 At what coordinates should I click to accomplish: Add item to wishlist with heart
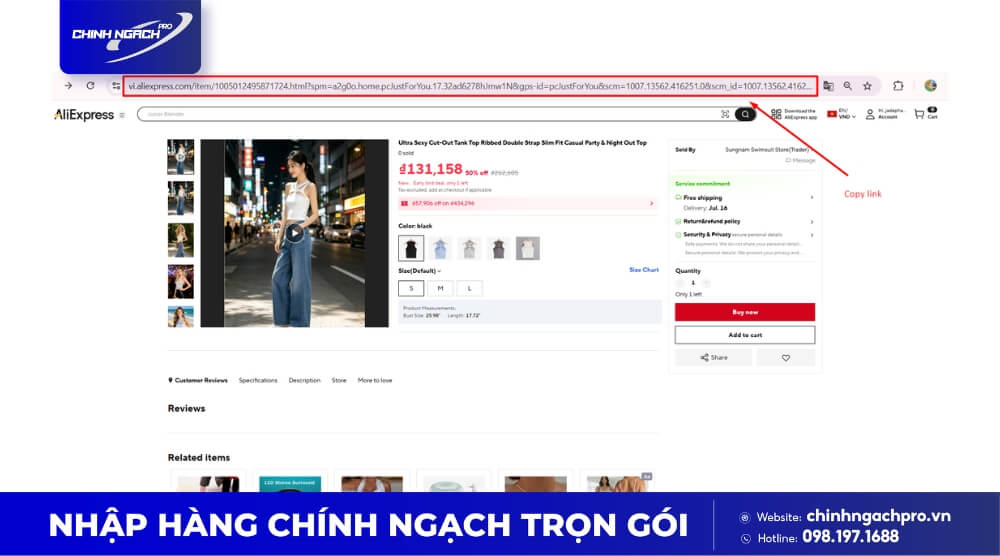(x=786, y=358)
